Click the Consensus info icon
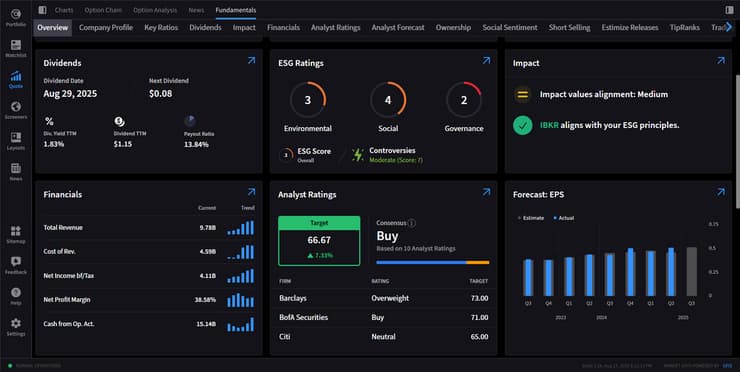This screenshot has height=372, width=740. 412,223
